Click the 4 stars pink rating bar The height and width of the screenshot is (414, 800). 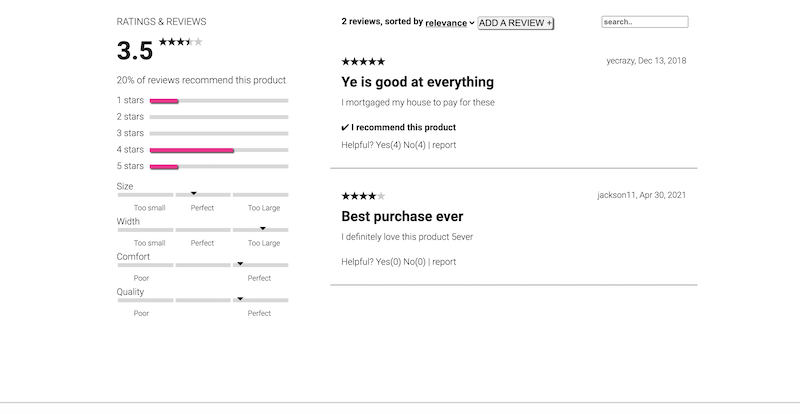[x=192, y=151]
